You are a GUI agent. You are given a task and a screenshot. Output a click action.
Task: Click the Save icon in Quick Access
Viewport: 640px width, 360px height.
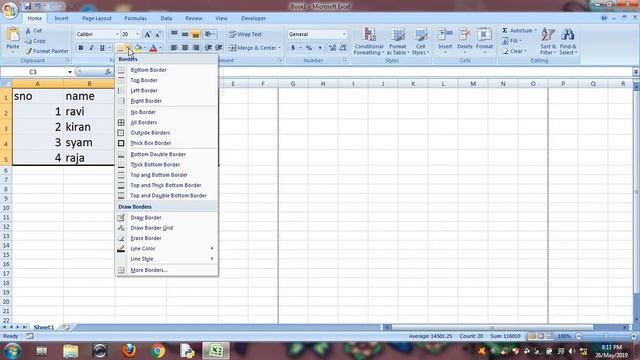[x=28, y=7]
